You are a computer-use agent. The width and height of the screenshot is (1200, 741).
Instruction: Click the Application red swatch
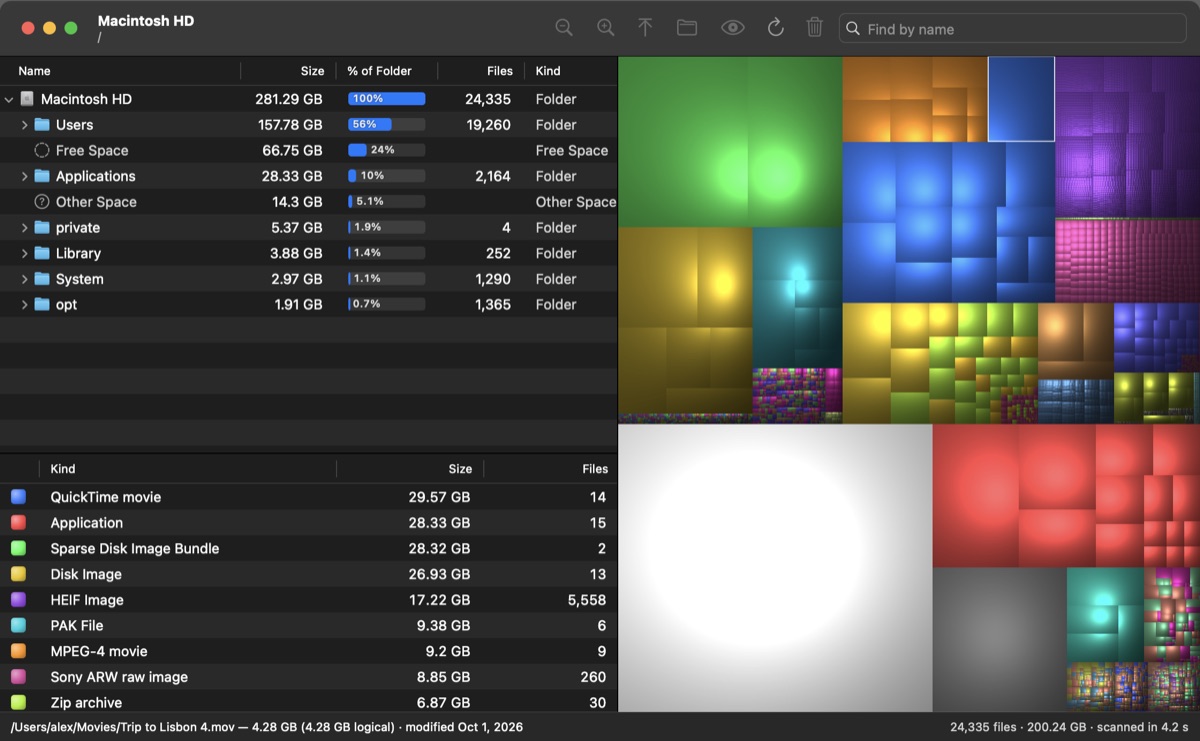(x=18, y=523)
